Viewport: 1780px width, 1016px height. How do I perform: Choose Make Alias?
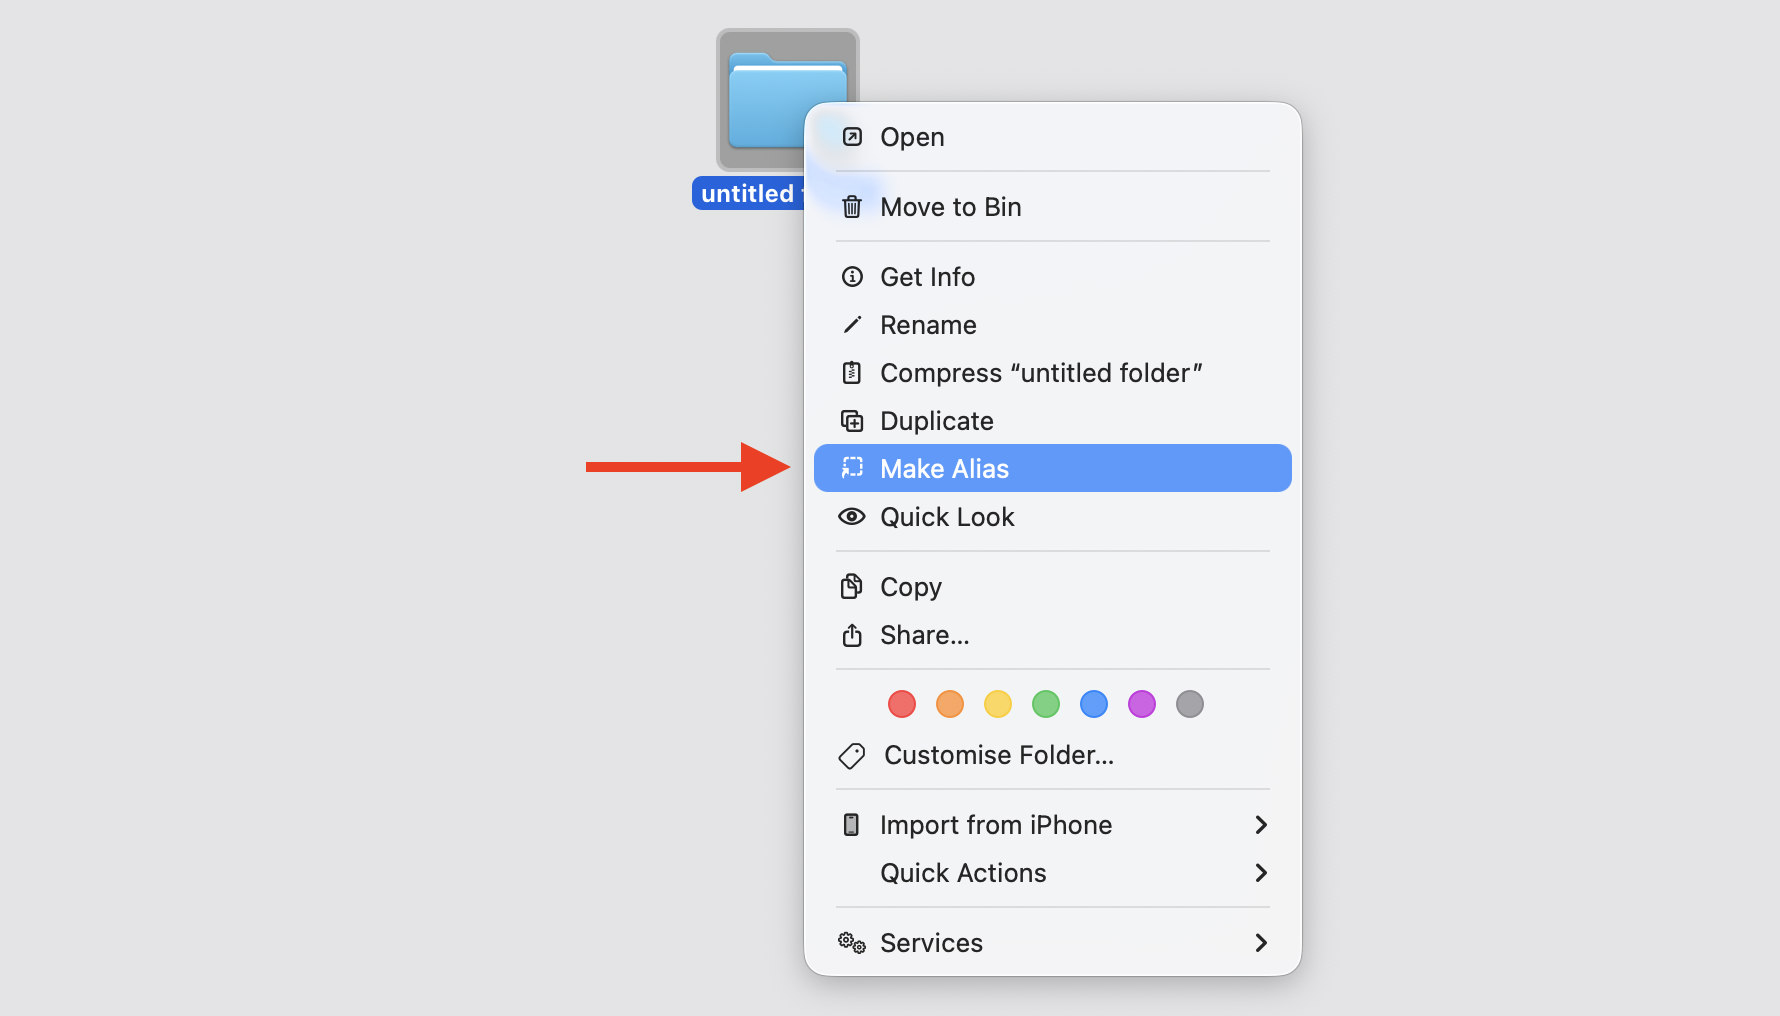pyautogui.click(x=1053, y=468)
